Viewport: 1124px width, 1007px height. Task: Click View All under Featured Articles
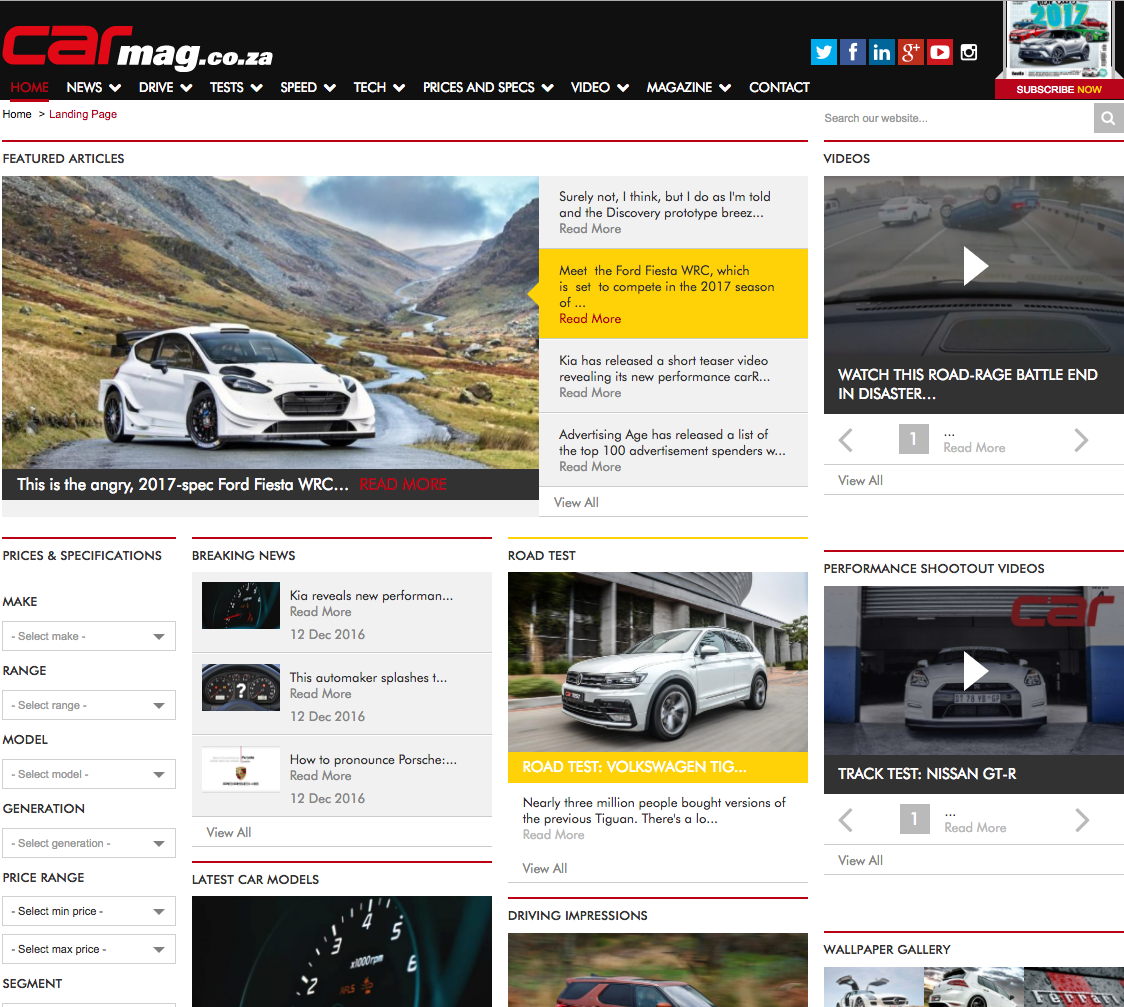tap(576, 502)
